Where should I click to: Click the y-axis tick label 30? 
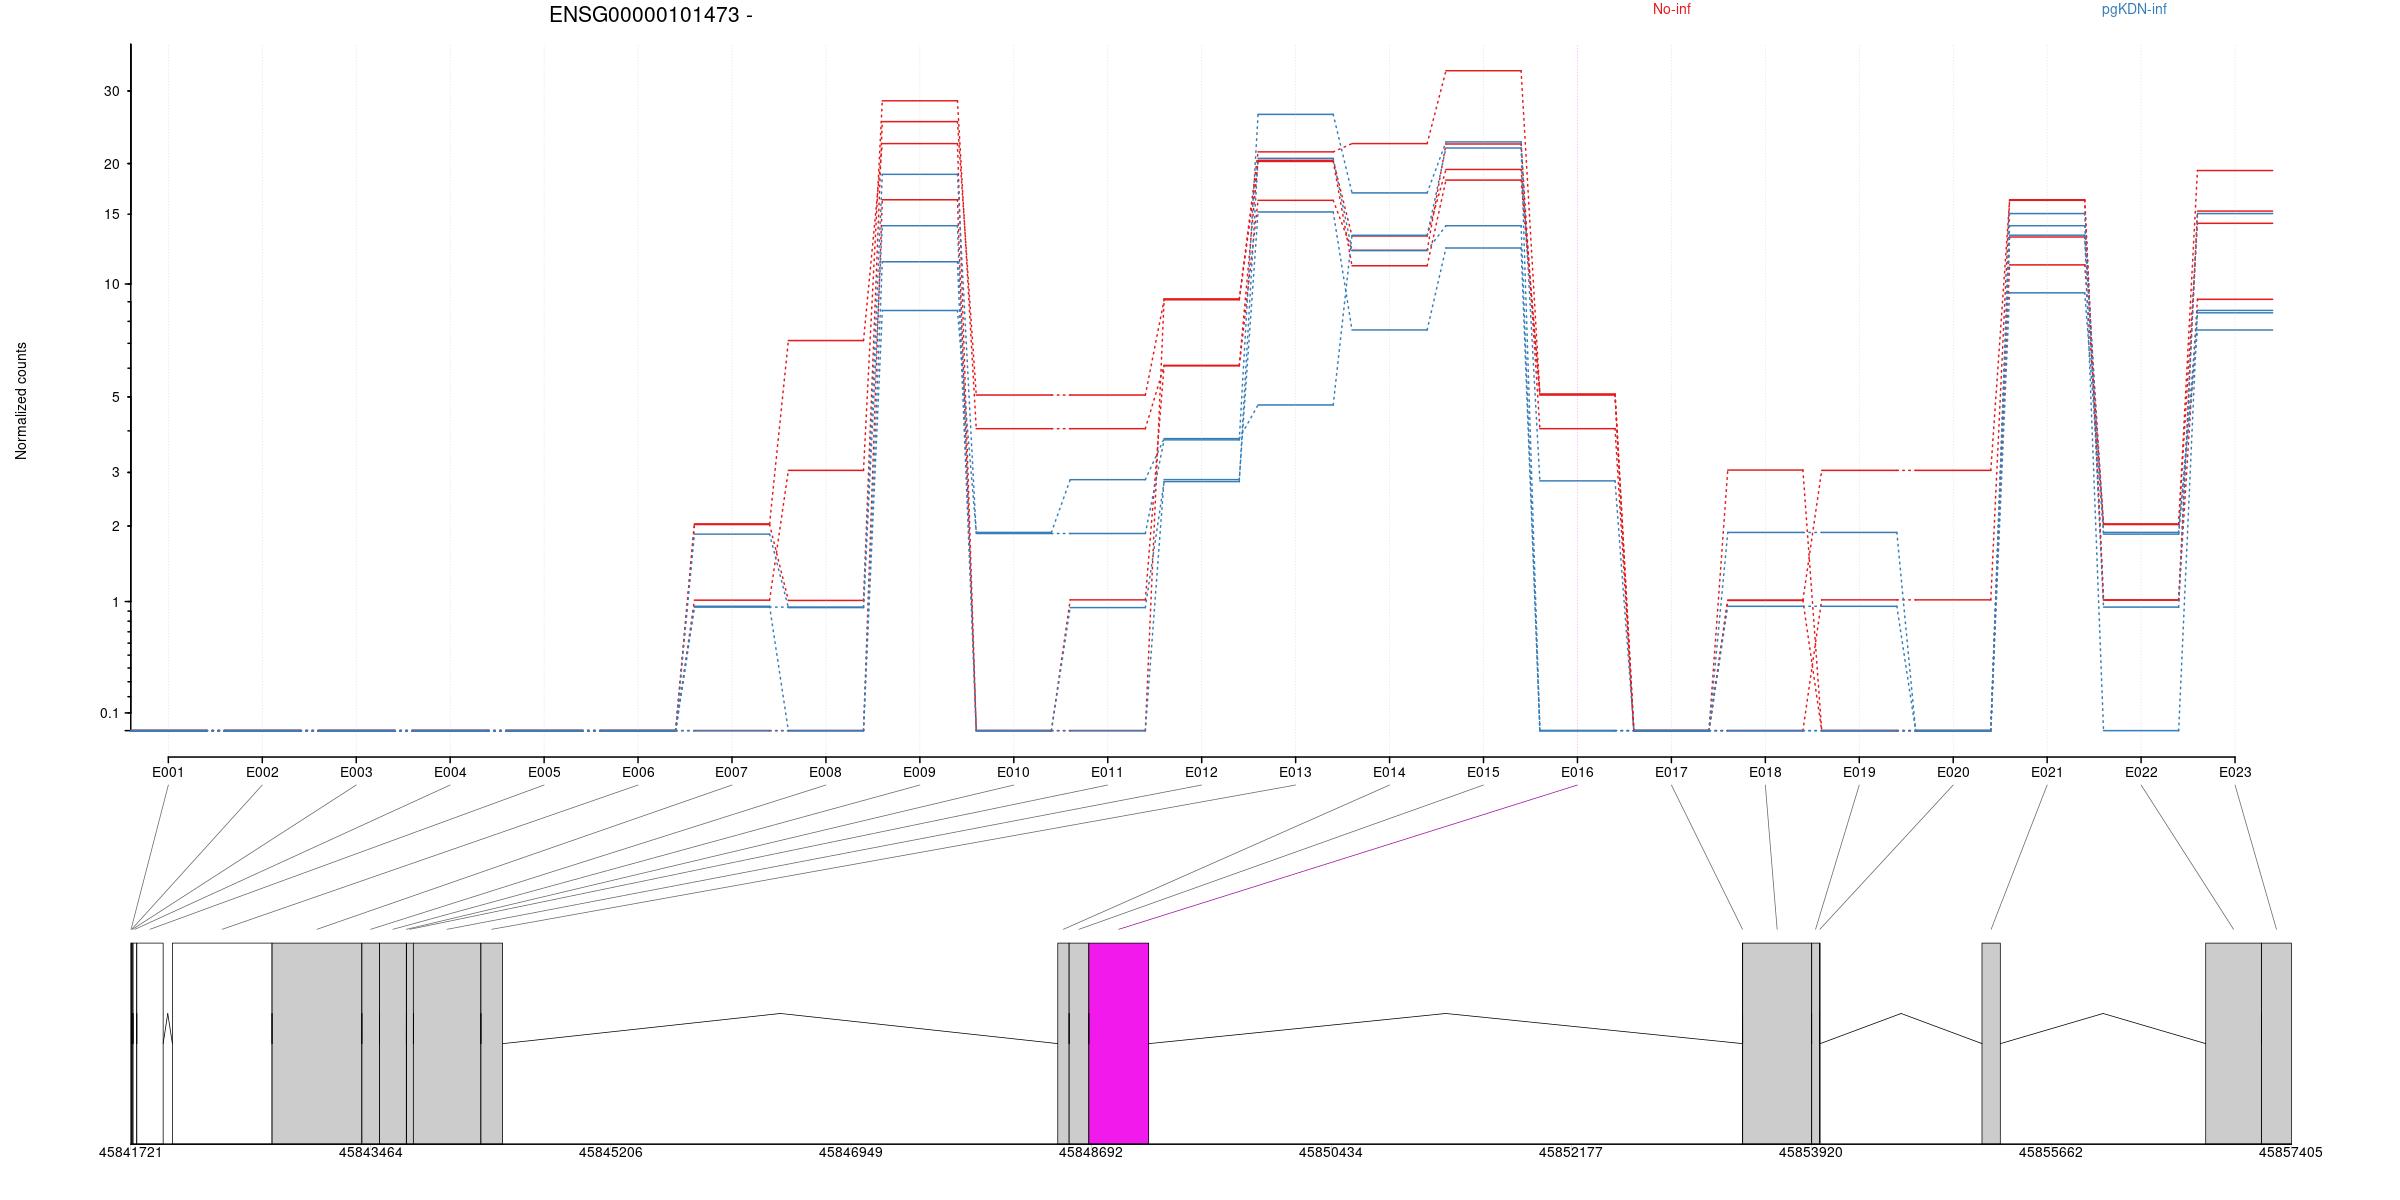[x=111, y=91]
